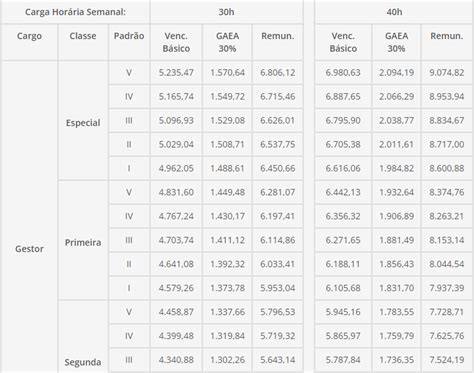Viewport: 474px width, 373px height.
Task: Click the 5.719,32 remuneration value
Action: point(278,336)
